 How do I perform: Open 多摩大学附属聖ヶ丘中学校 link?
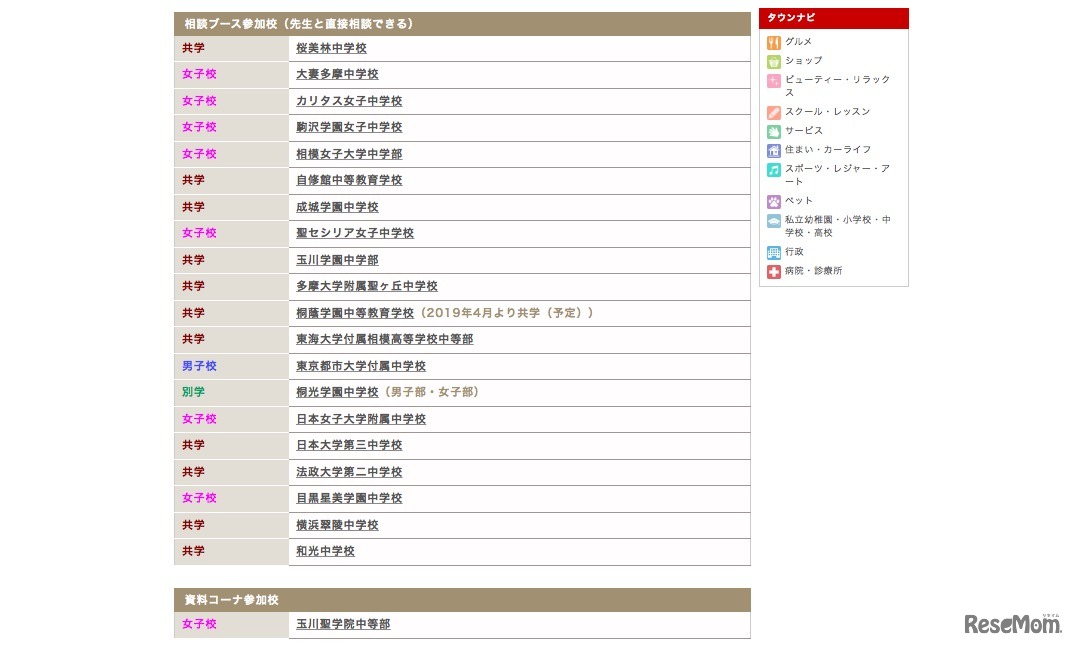[x=367, y=286]
